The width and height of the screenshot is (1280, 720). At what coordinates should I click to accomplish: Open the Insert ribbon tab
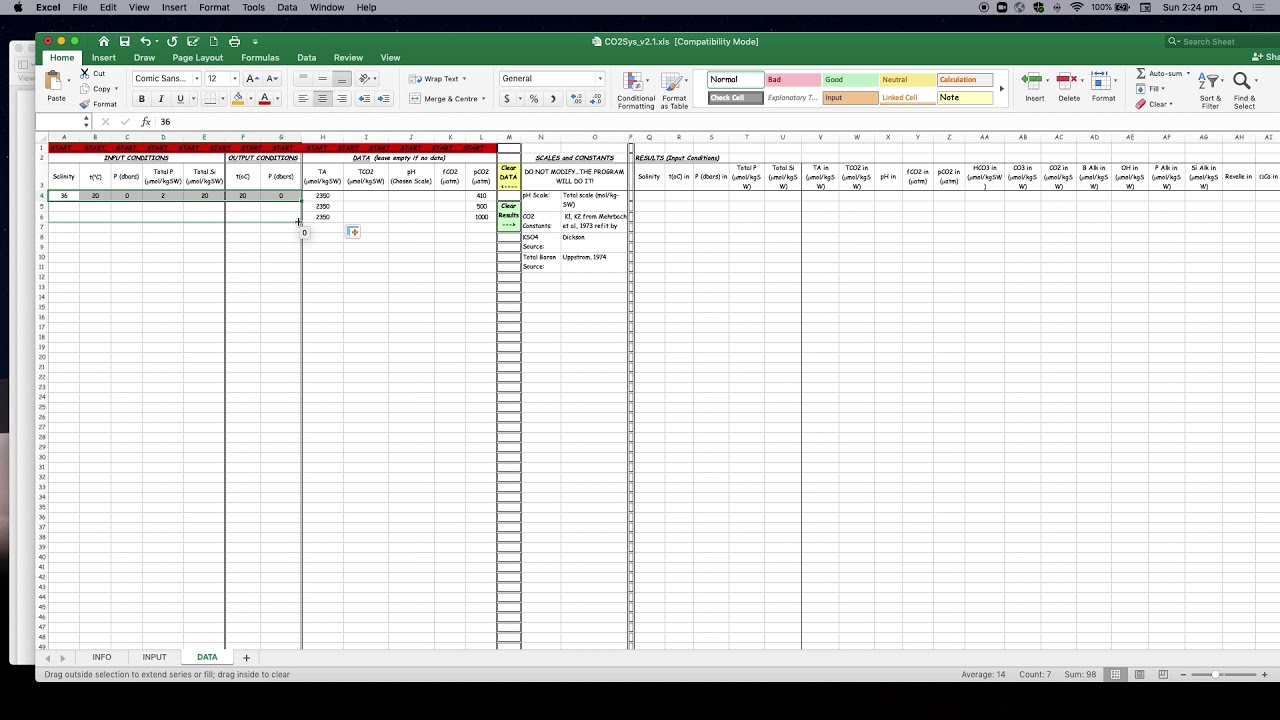click(x=104, y=58)
